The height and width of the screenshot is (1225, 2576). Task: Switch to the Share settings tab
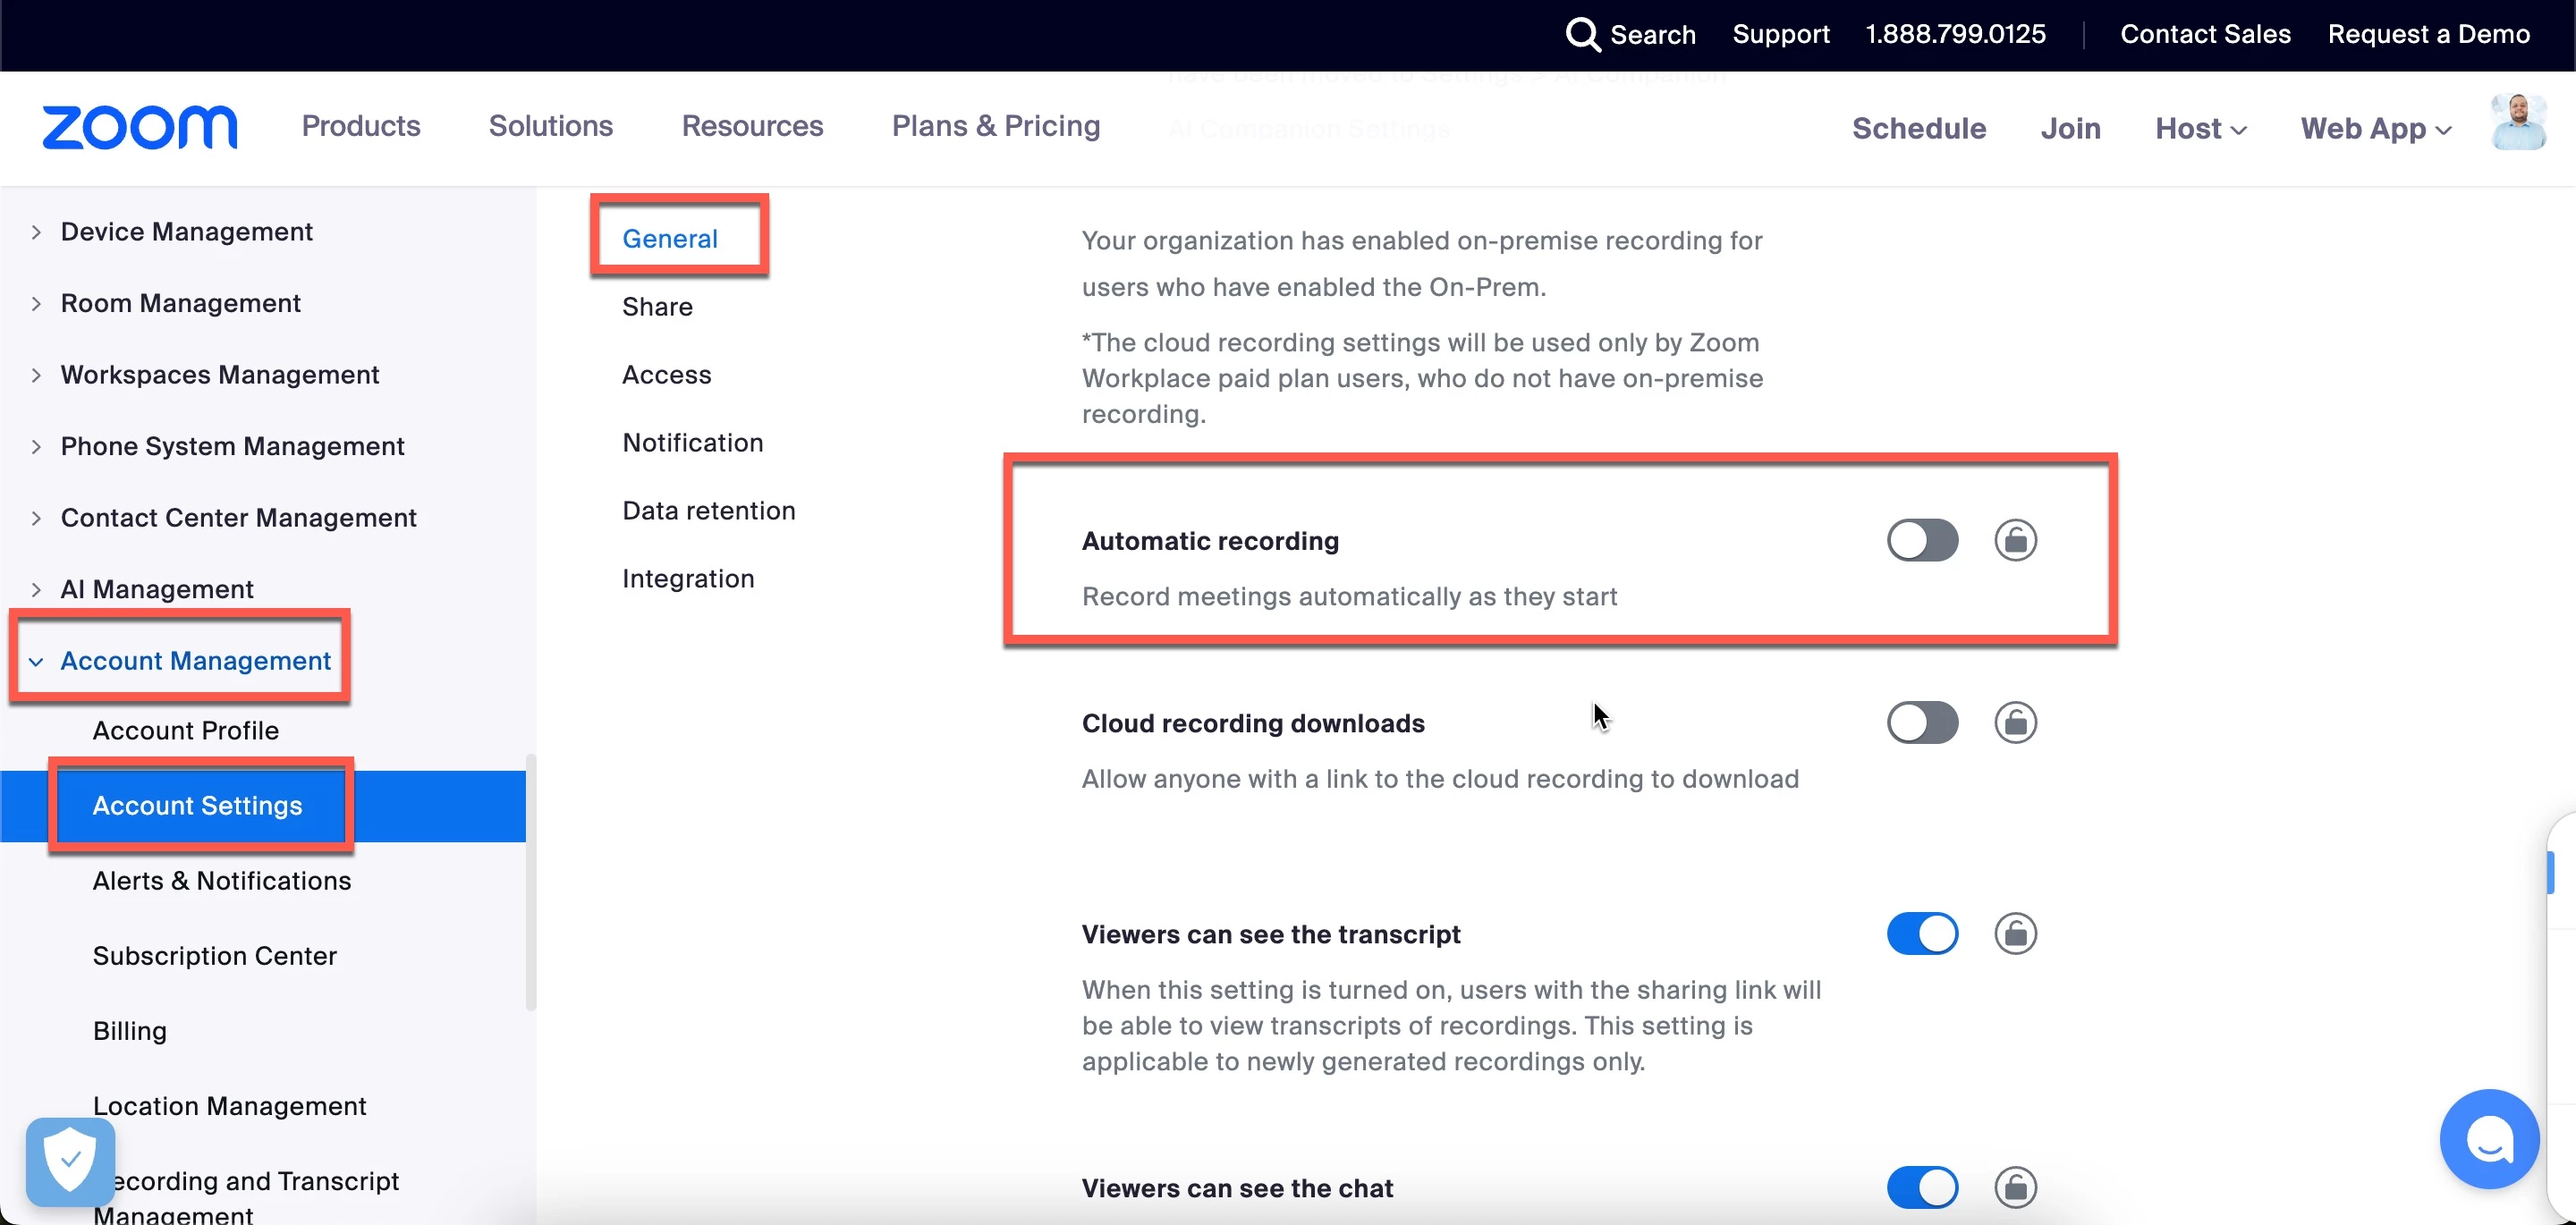tap(657, 307)
